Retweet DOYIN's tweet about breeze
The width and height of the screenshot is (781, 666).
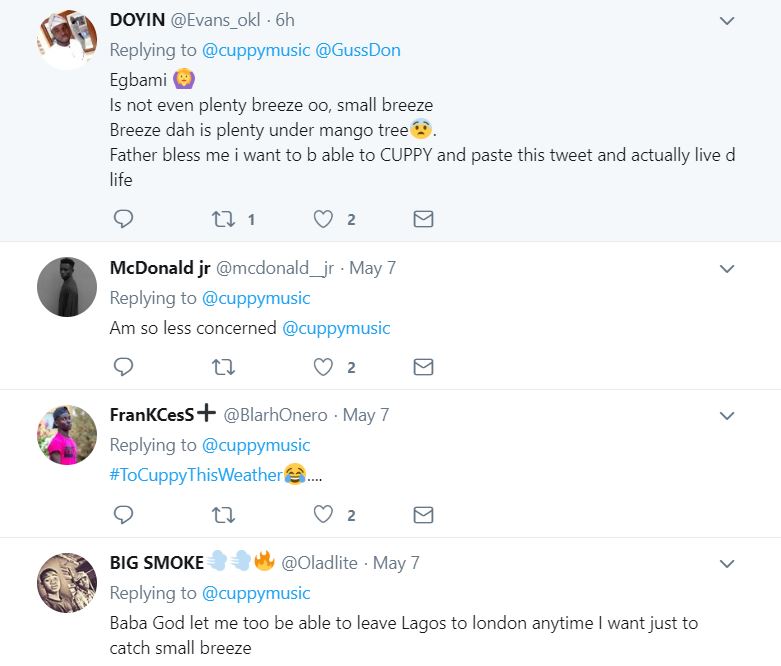(224, 219)
